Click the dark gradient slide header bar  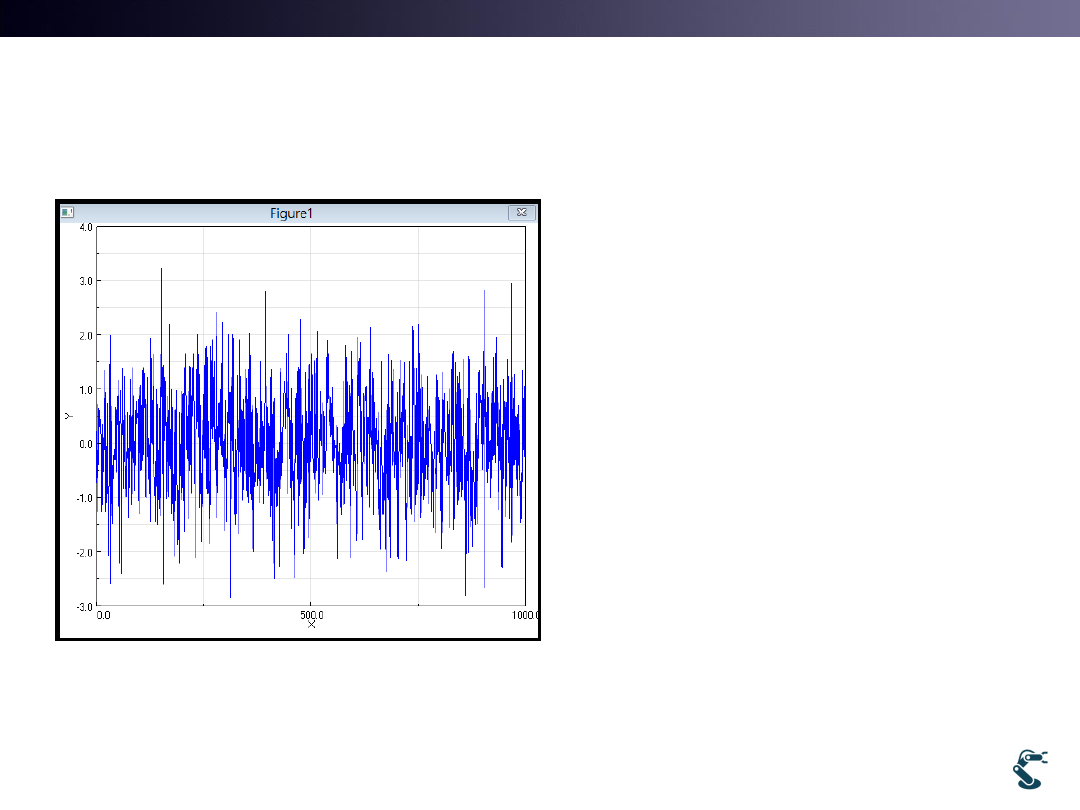point(540,18)
